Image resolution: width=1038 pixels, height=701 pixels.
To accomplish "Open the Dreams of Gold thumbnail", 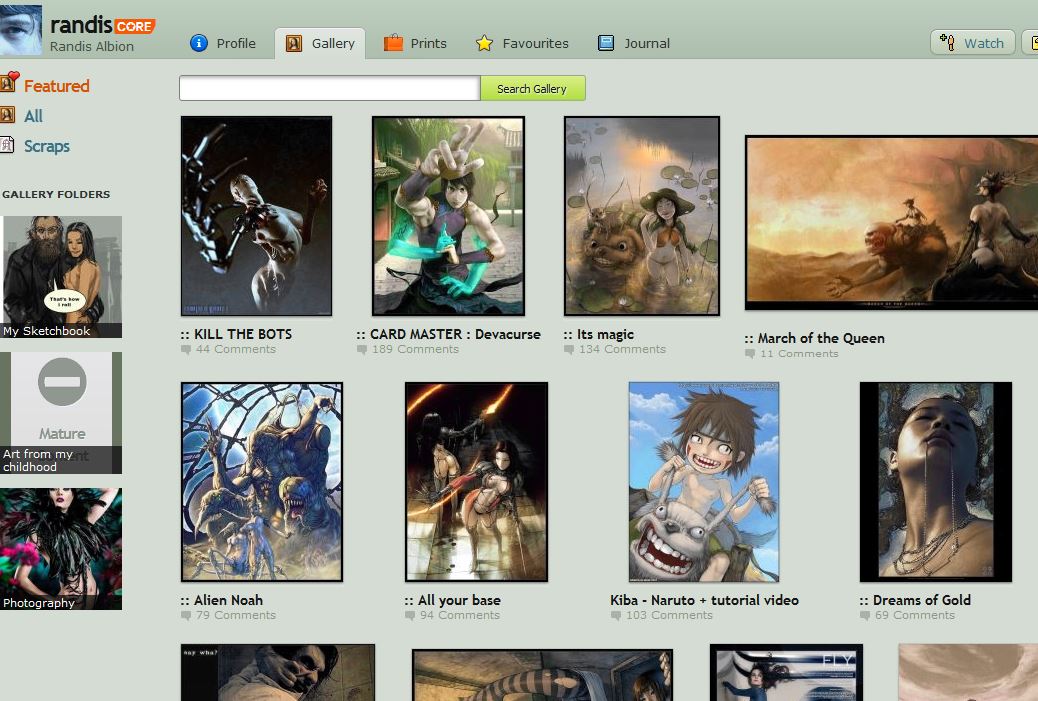I will coord(935,482).
